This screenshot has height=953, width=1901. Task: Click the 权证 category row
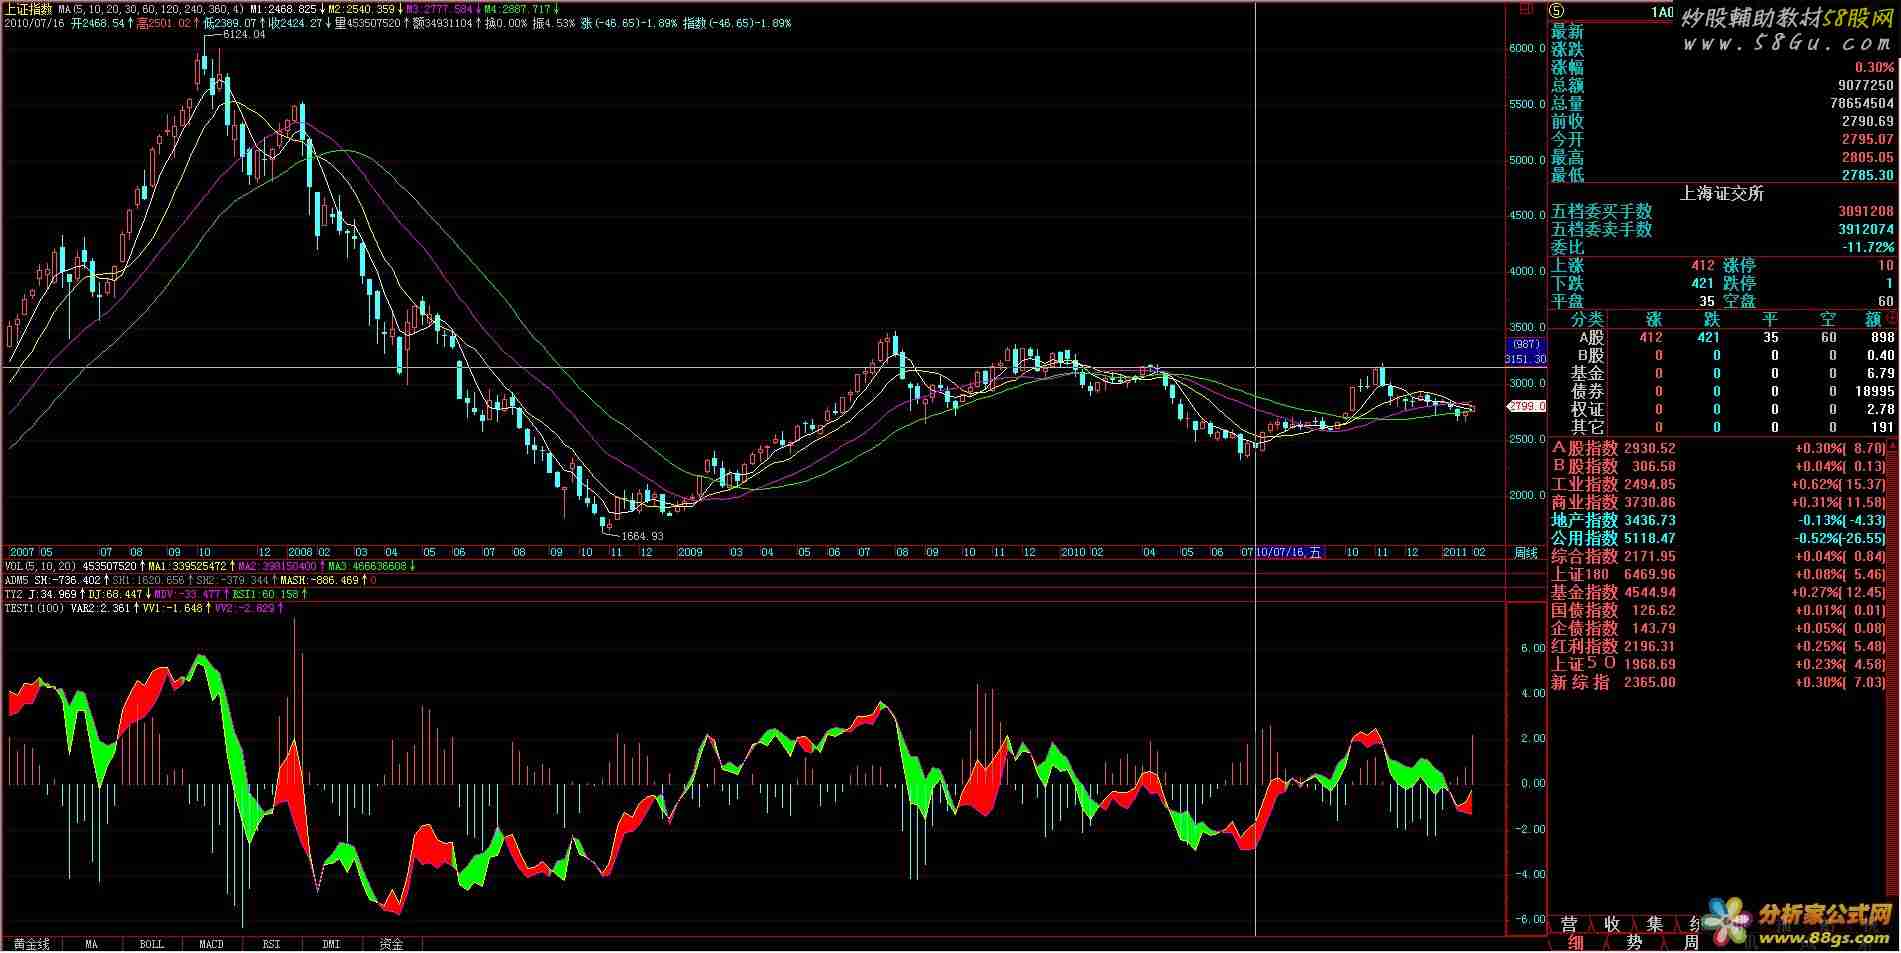click(x=1723, y=409)
